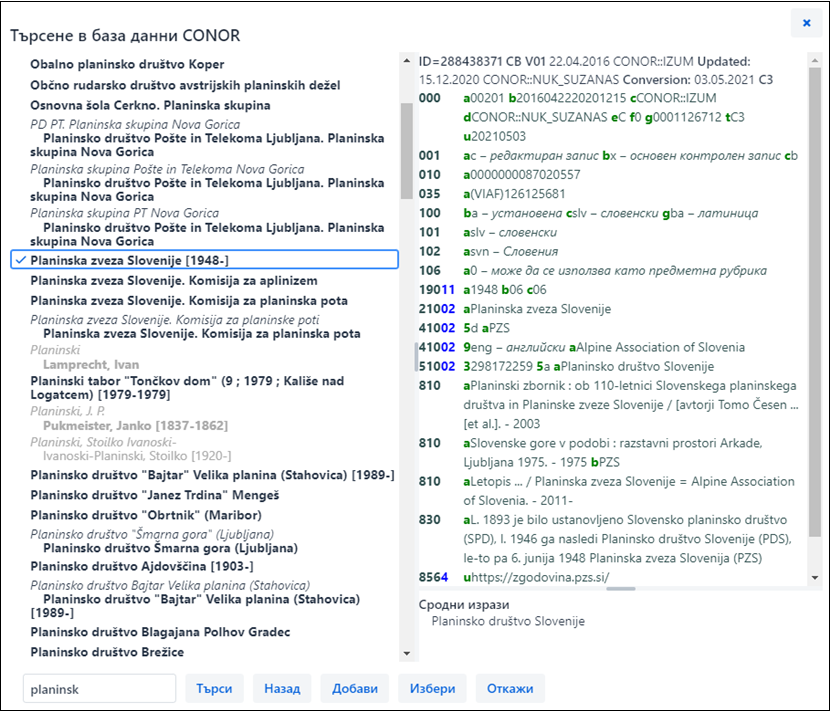Focus the search field containing planinsk
Screen dimensions: 830x712
[x=100, y=689]
